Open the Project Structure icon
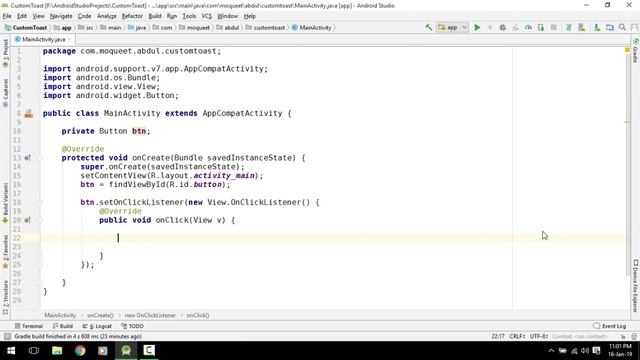Image resolution: width=640 pixels, height=360 pixels. pos(610,27)
